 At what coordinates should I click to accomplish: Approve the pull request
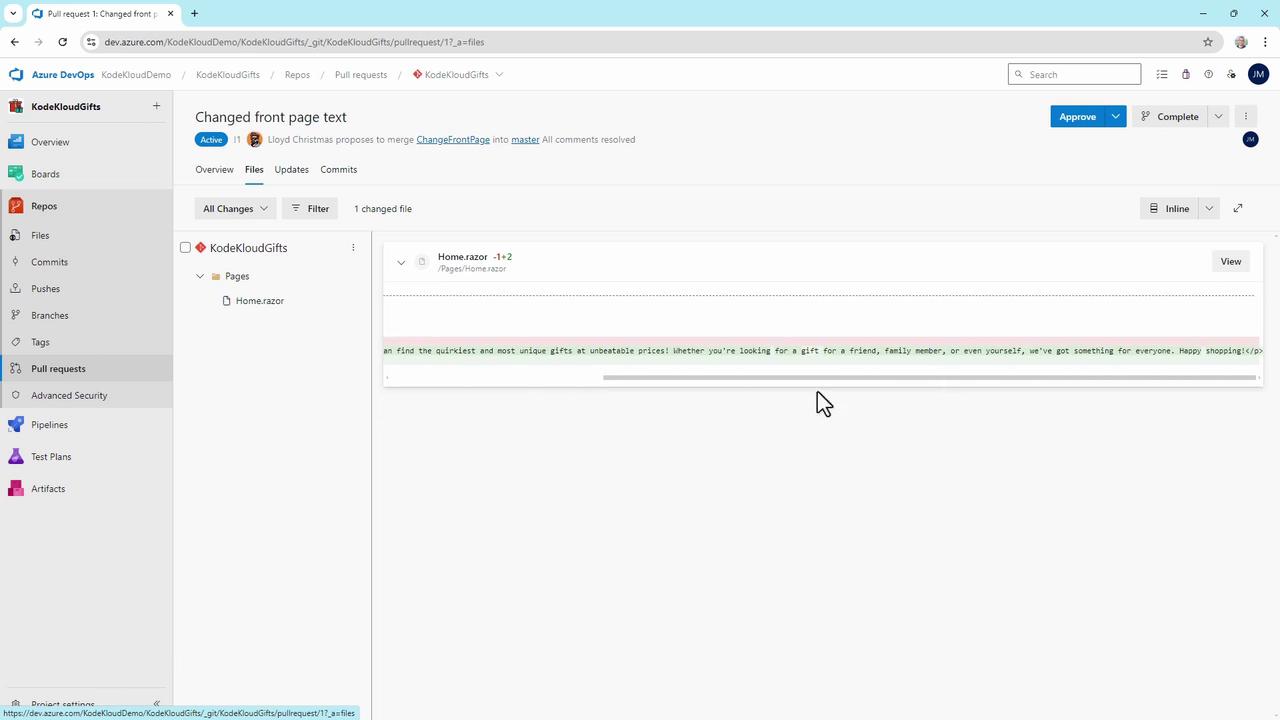1077,117
